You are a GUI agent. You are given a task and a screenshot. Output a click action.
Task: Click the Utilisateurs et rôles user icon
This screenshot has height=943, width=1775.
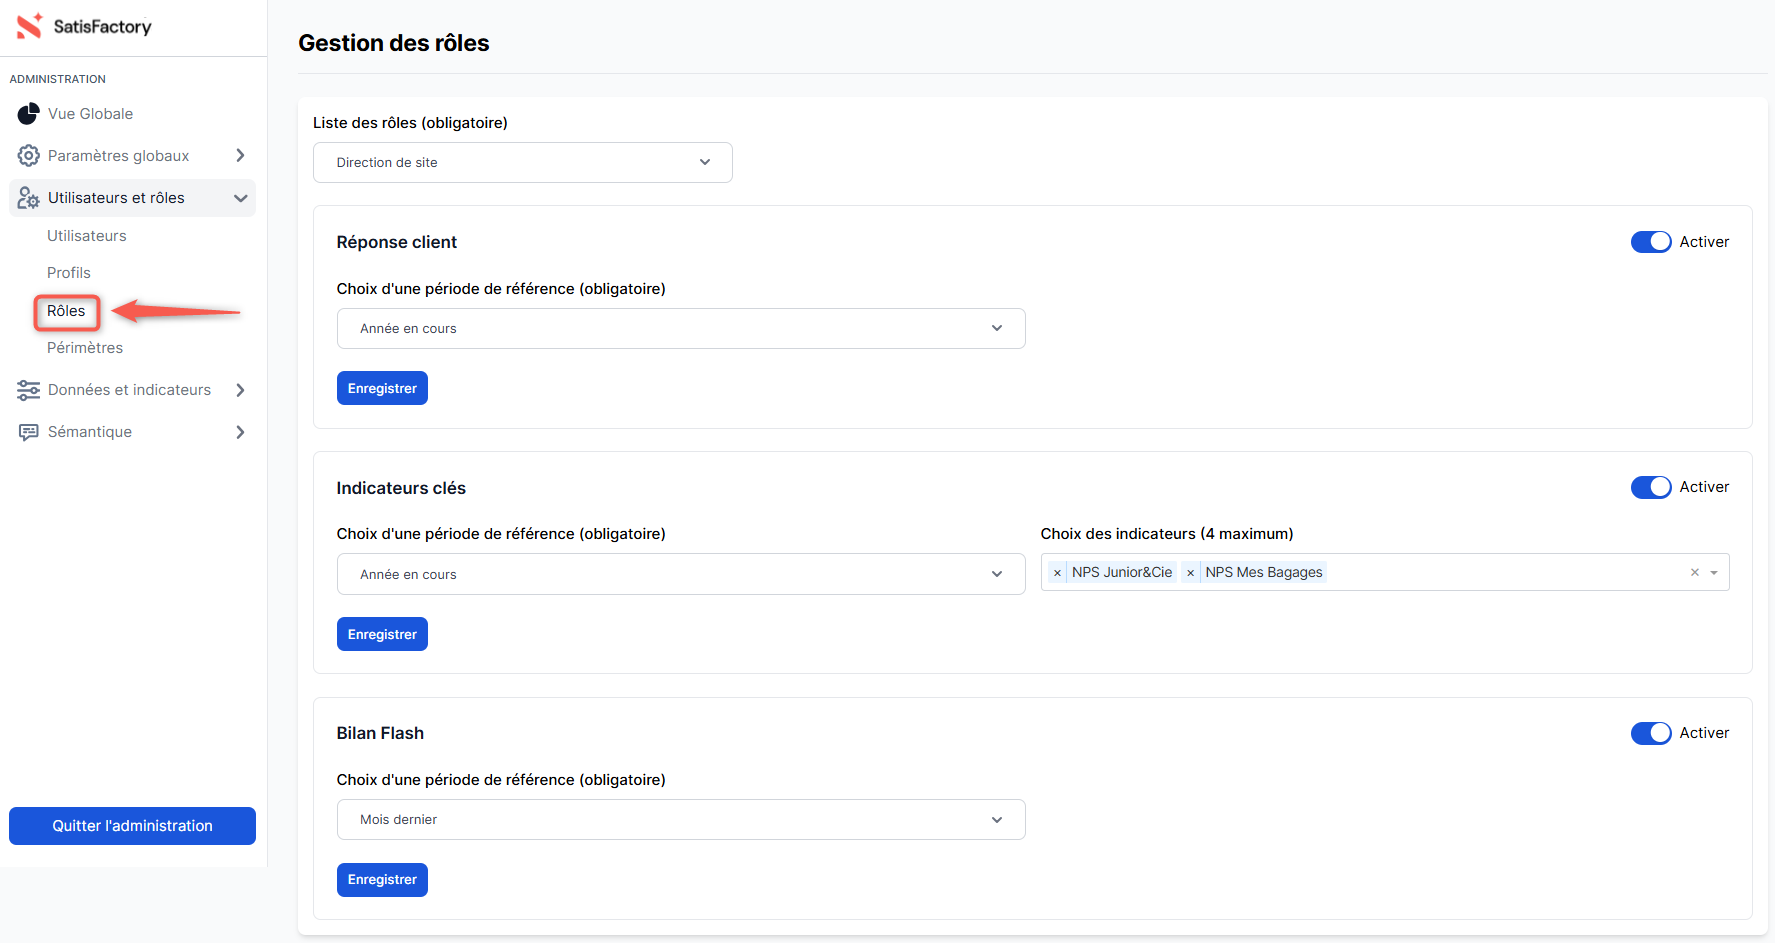(29, 198)
